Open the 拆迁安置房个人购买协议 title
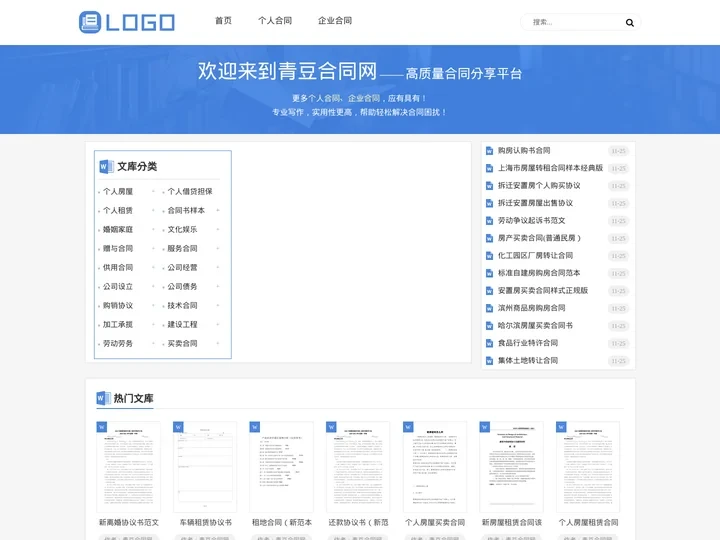The height and width of the screenshot is (540, 720). (x=539, y=186)
